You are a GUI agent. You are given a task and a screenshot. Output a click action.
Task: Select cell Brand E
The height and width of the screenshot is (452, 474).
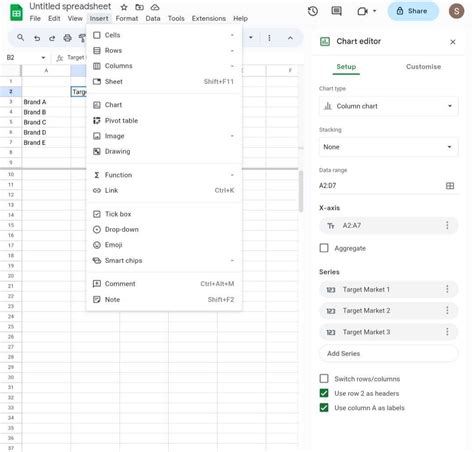pos(46,143)
